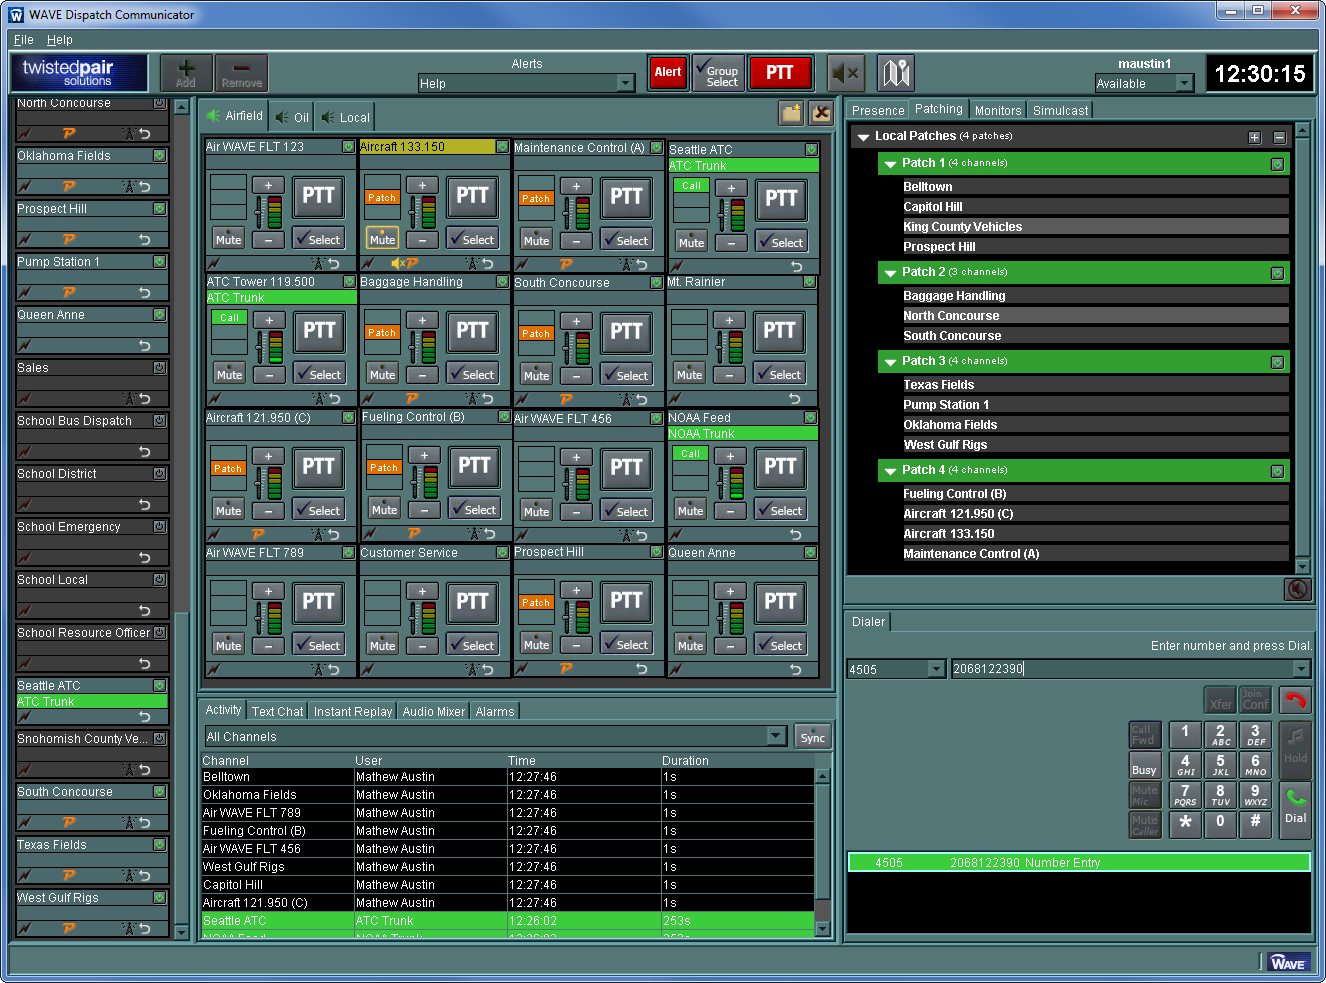The image size is (1326, 983).
Task: Click volume minus on South Concourse panel
Action: click(x=576, y=375)
